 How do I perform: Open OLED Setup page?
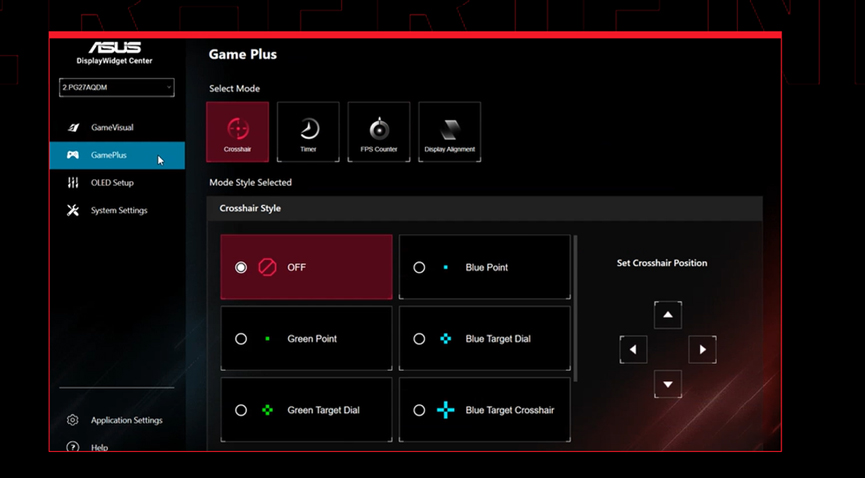click(x=117, y=183)
